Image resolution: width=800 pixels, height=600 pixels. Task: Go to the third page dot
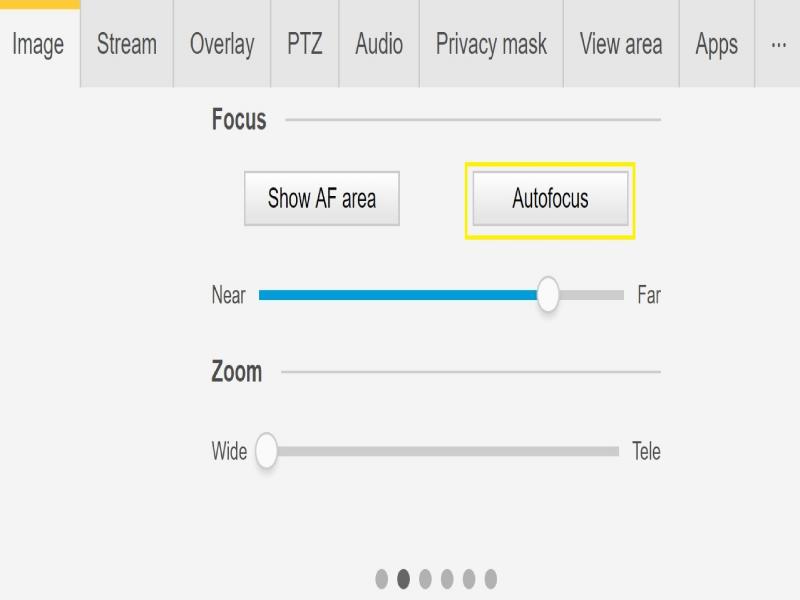point(425,579)
